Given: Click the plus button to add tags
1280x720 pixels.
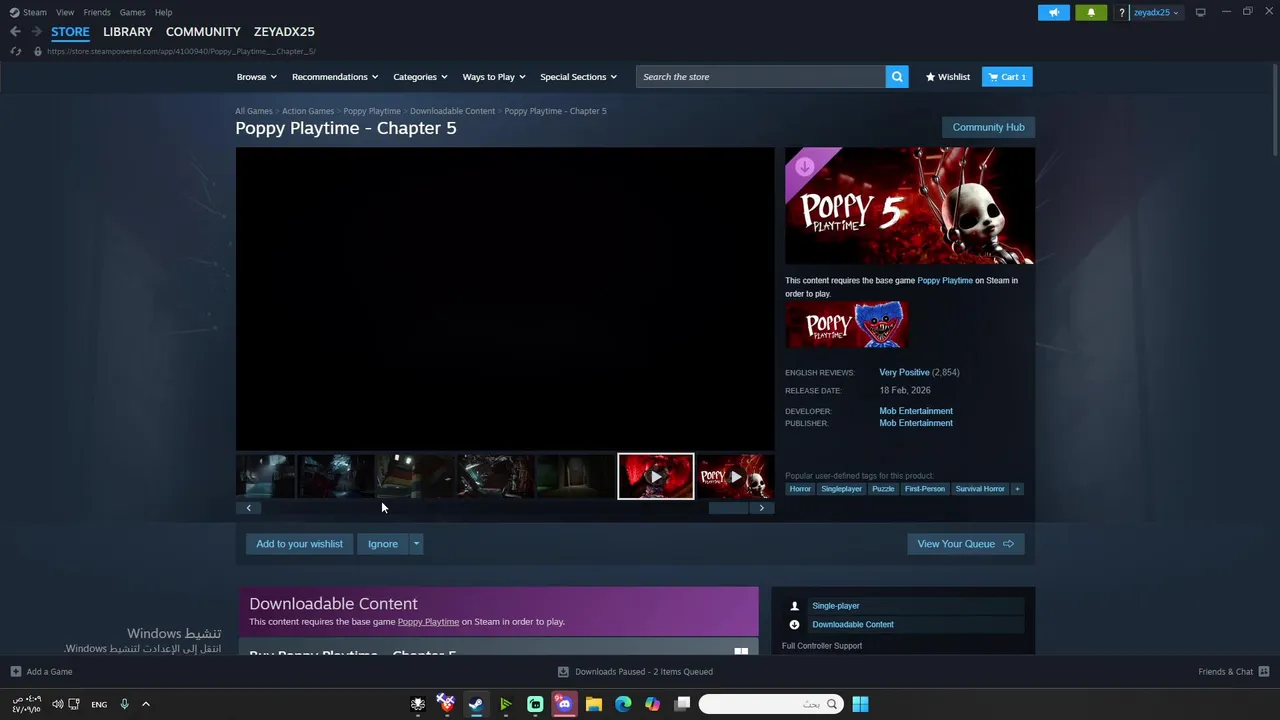Looking at the screenshot, I should (x=1017, y=489).
